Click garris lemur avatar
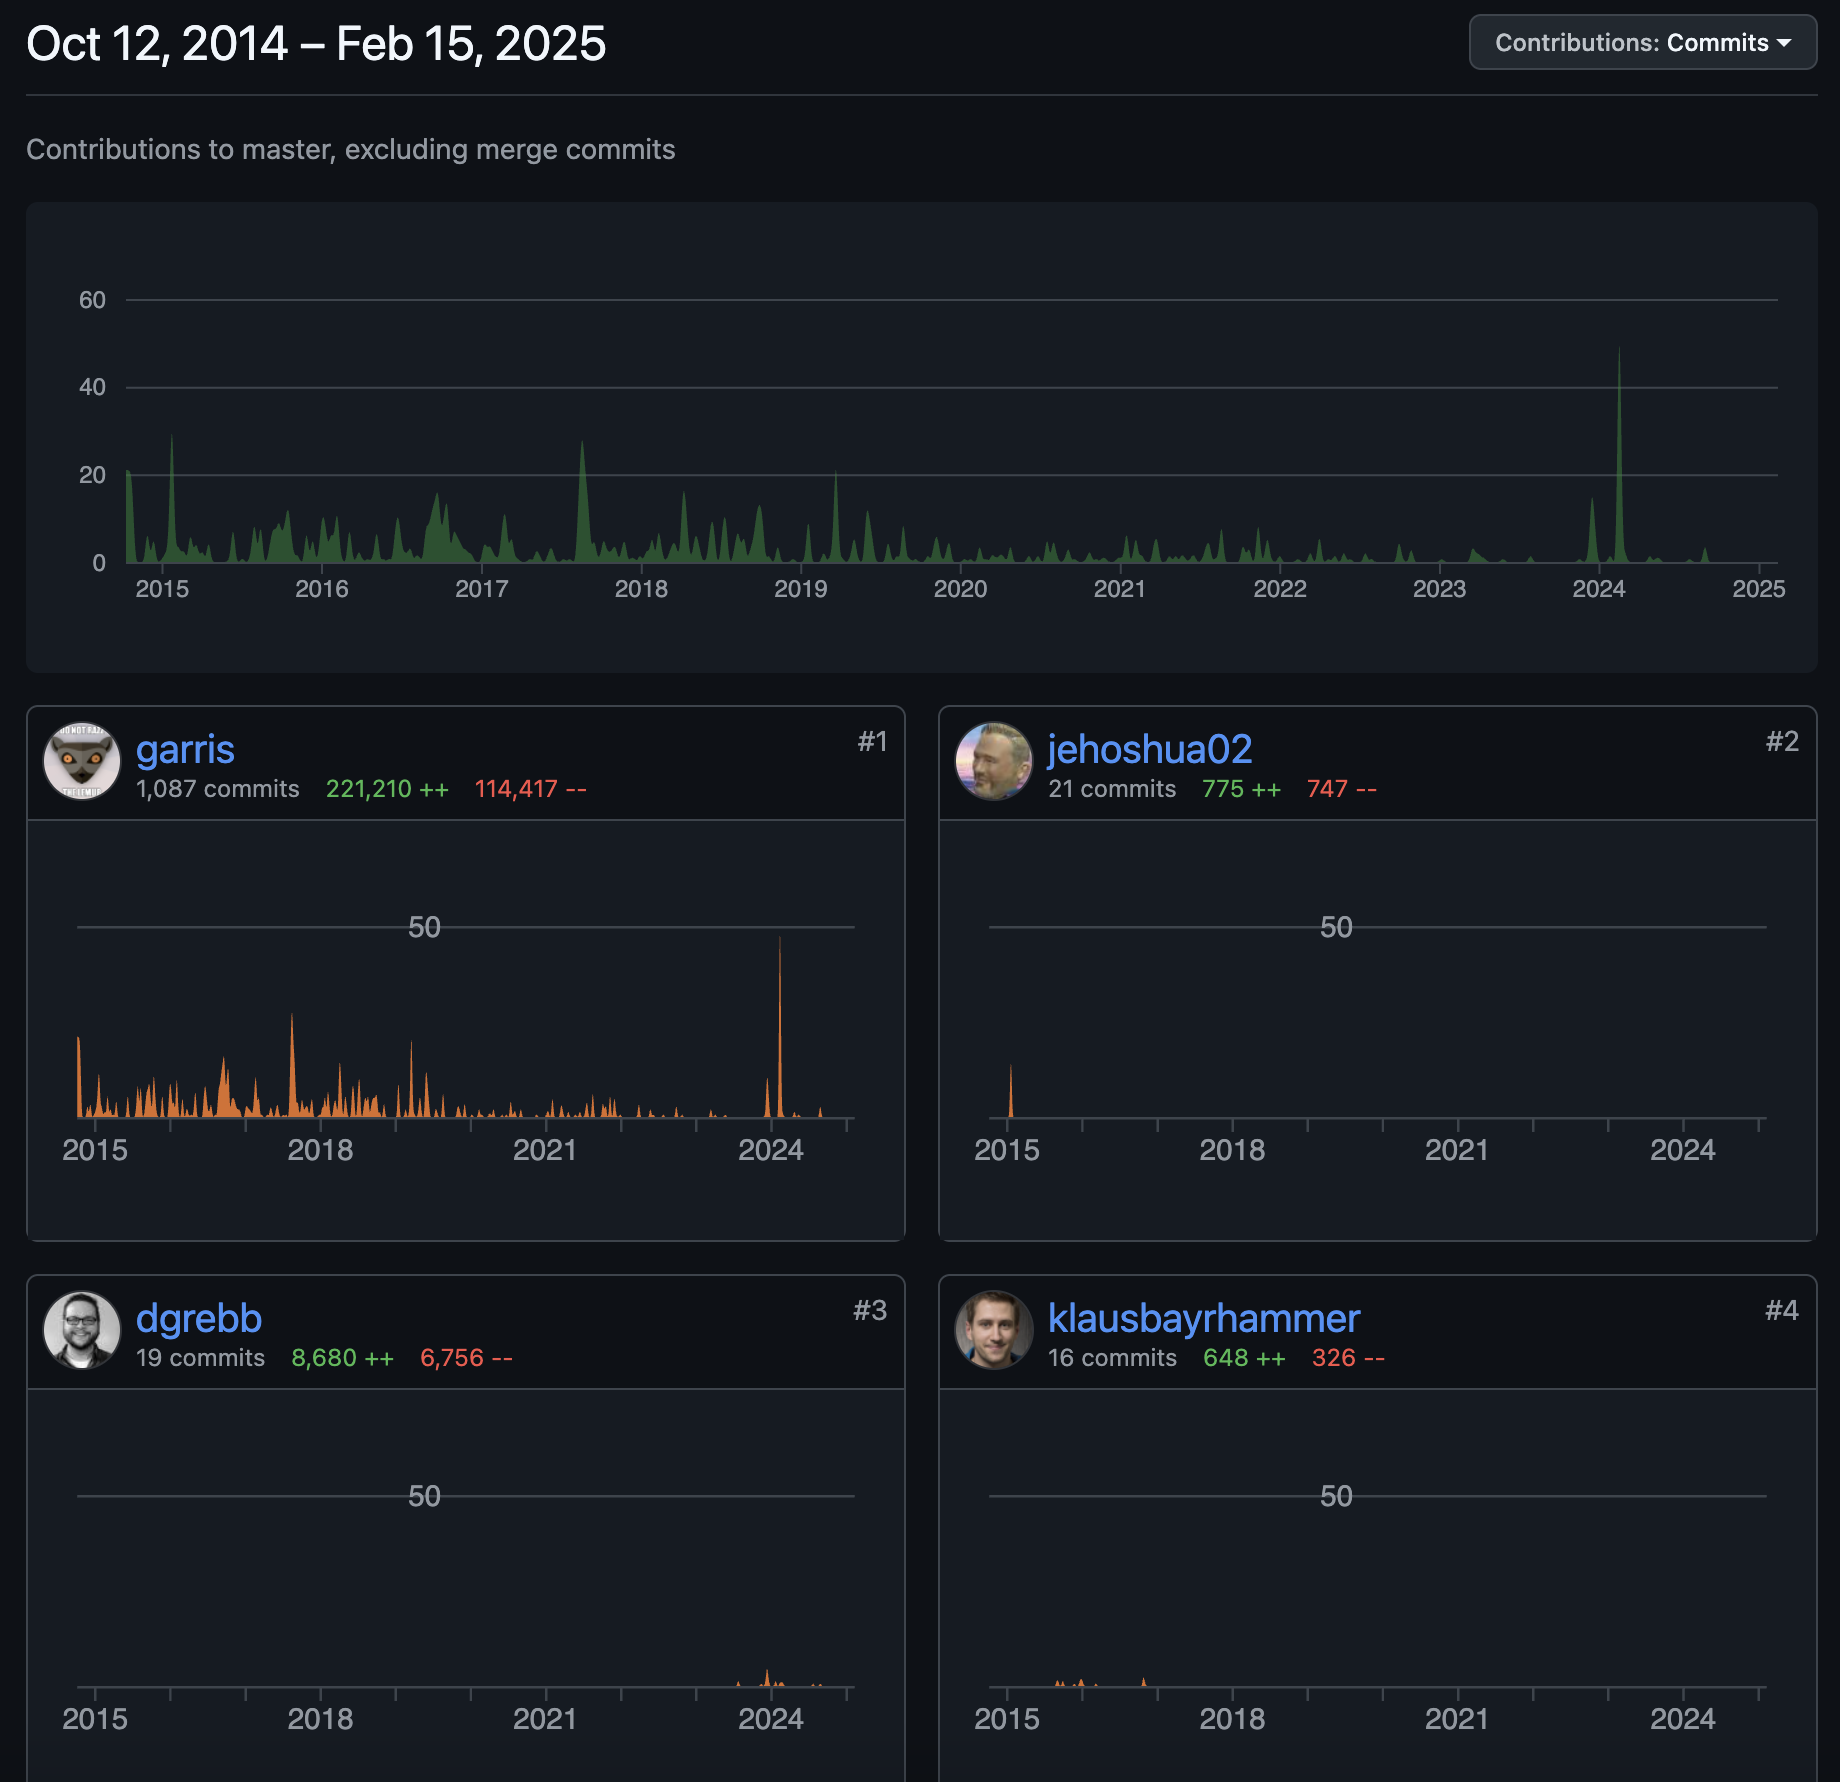The image size is (1840, 1782). pyautogui.click(x=82, y=762)
